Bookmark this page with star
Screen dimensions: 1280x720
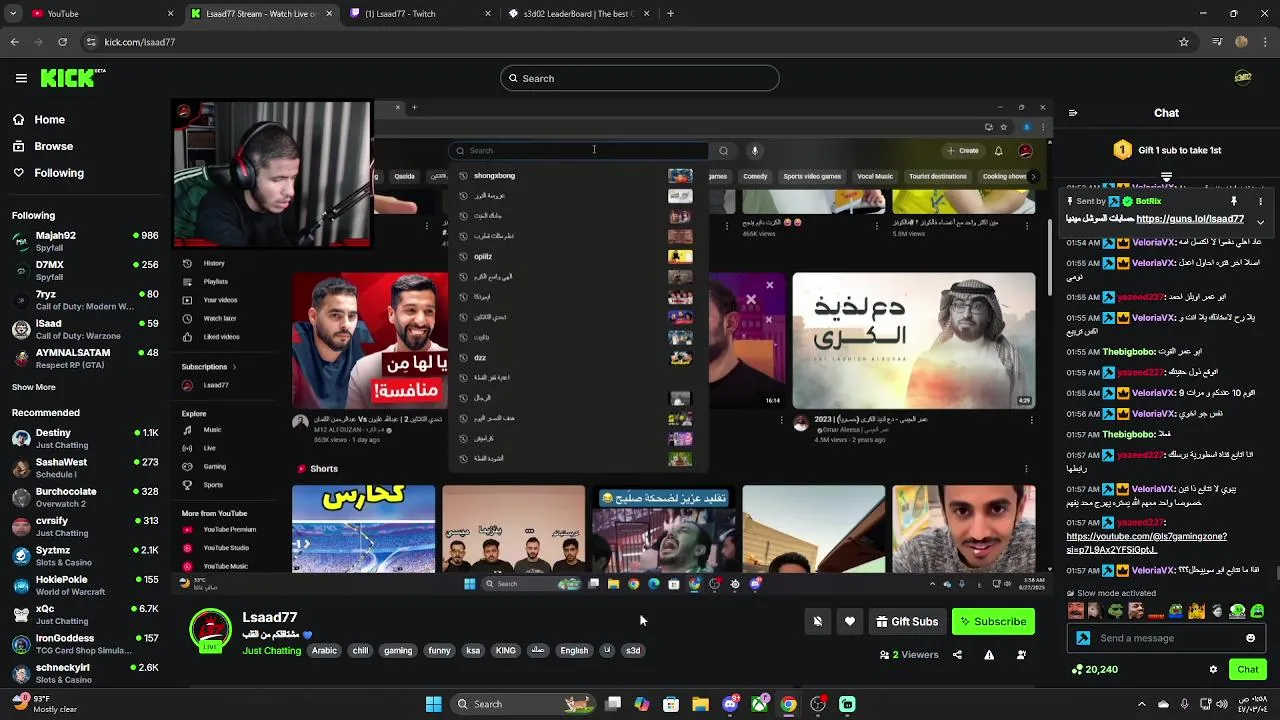[x=1184, y=42]
